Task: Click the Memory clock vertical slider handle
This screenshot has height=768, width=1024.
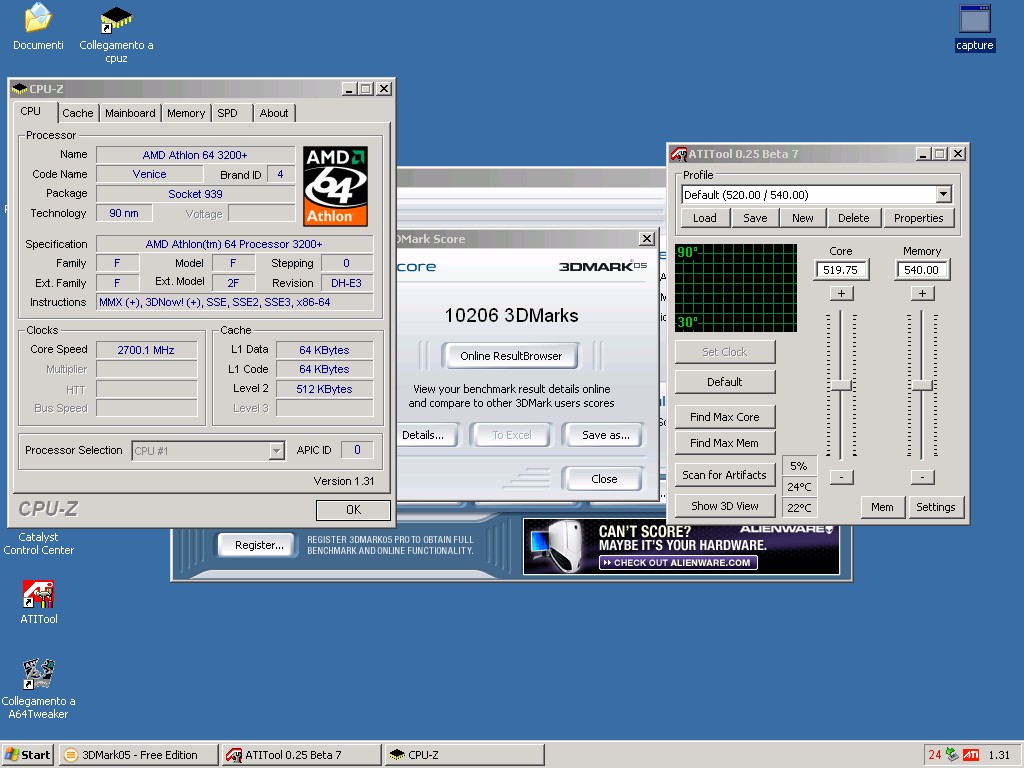Action: [x=922, y=385]
